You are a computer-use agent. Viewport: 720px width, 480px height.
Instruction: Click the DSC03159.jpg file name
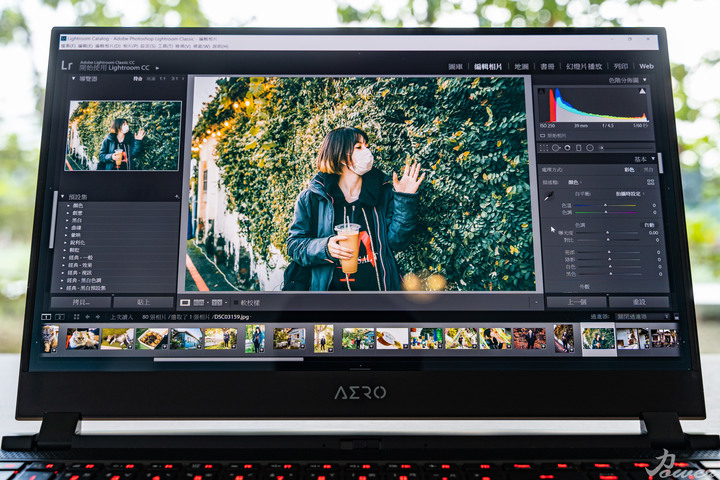coord(231,317)
